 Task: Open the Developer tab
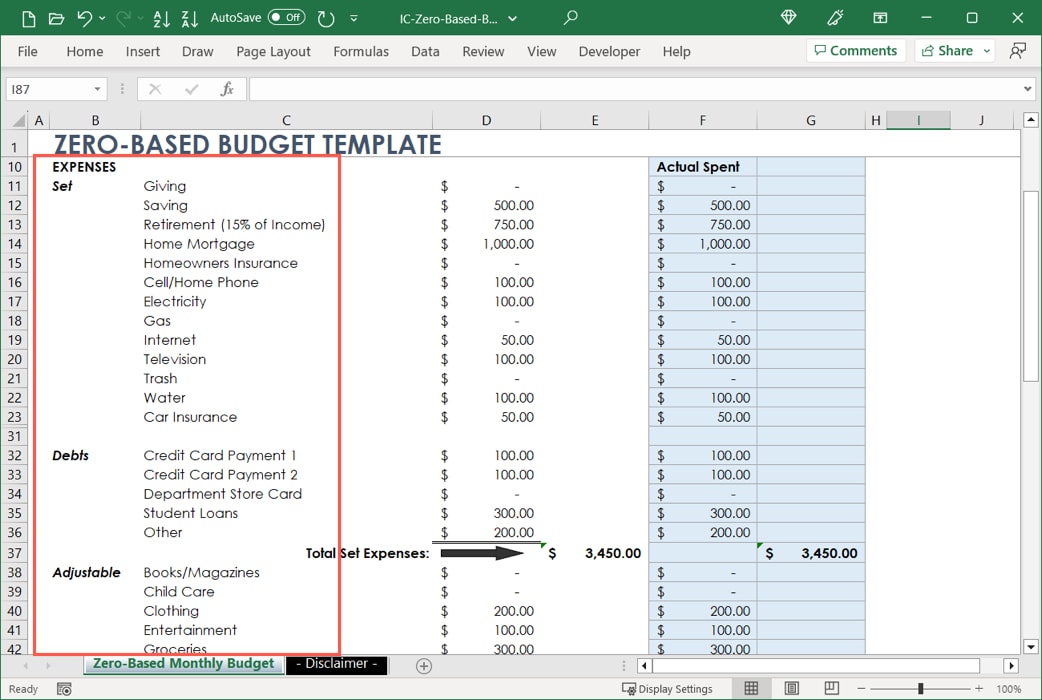609,51
